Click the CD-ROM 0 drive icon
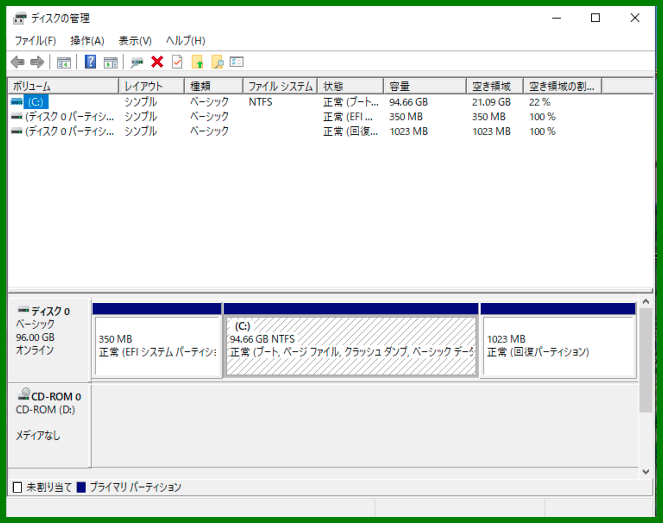 pos(24,394)
